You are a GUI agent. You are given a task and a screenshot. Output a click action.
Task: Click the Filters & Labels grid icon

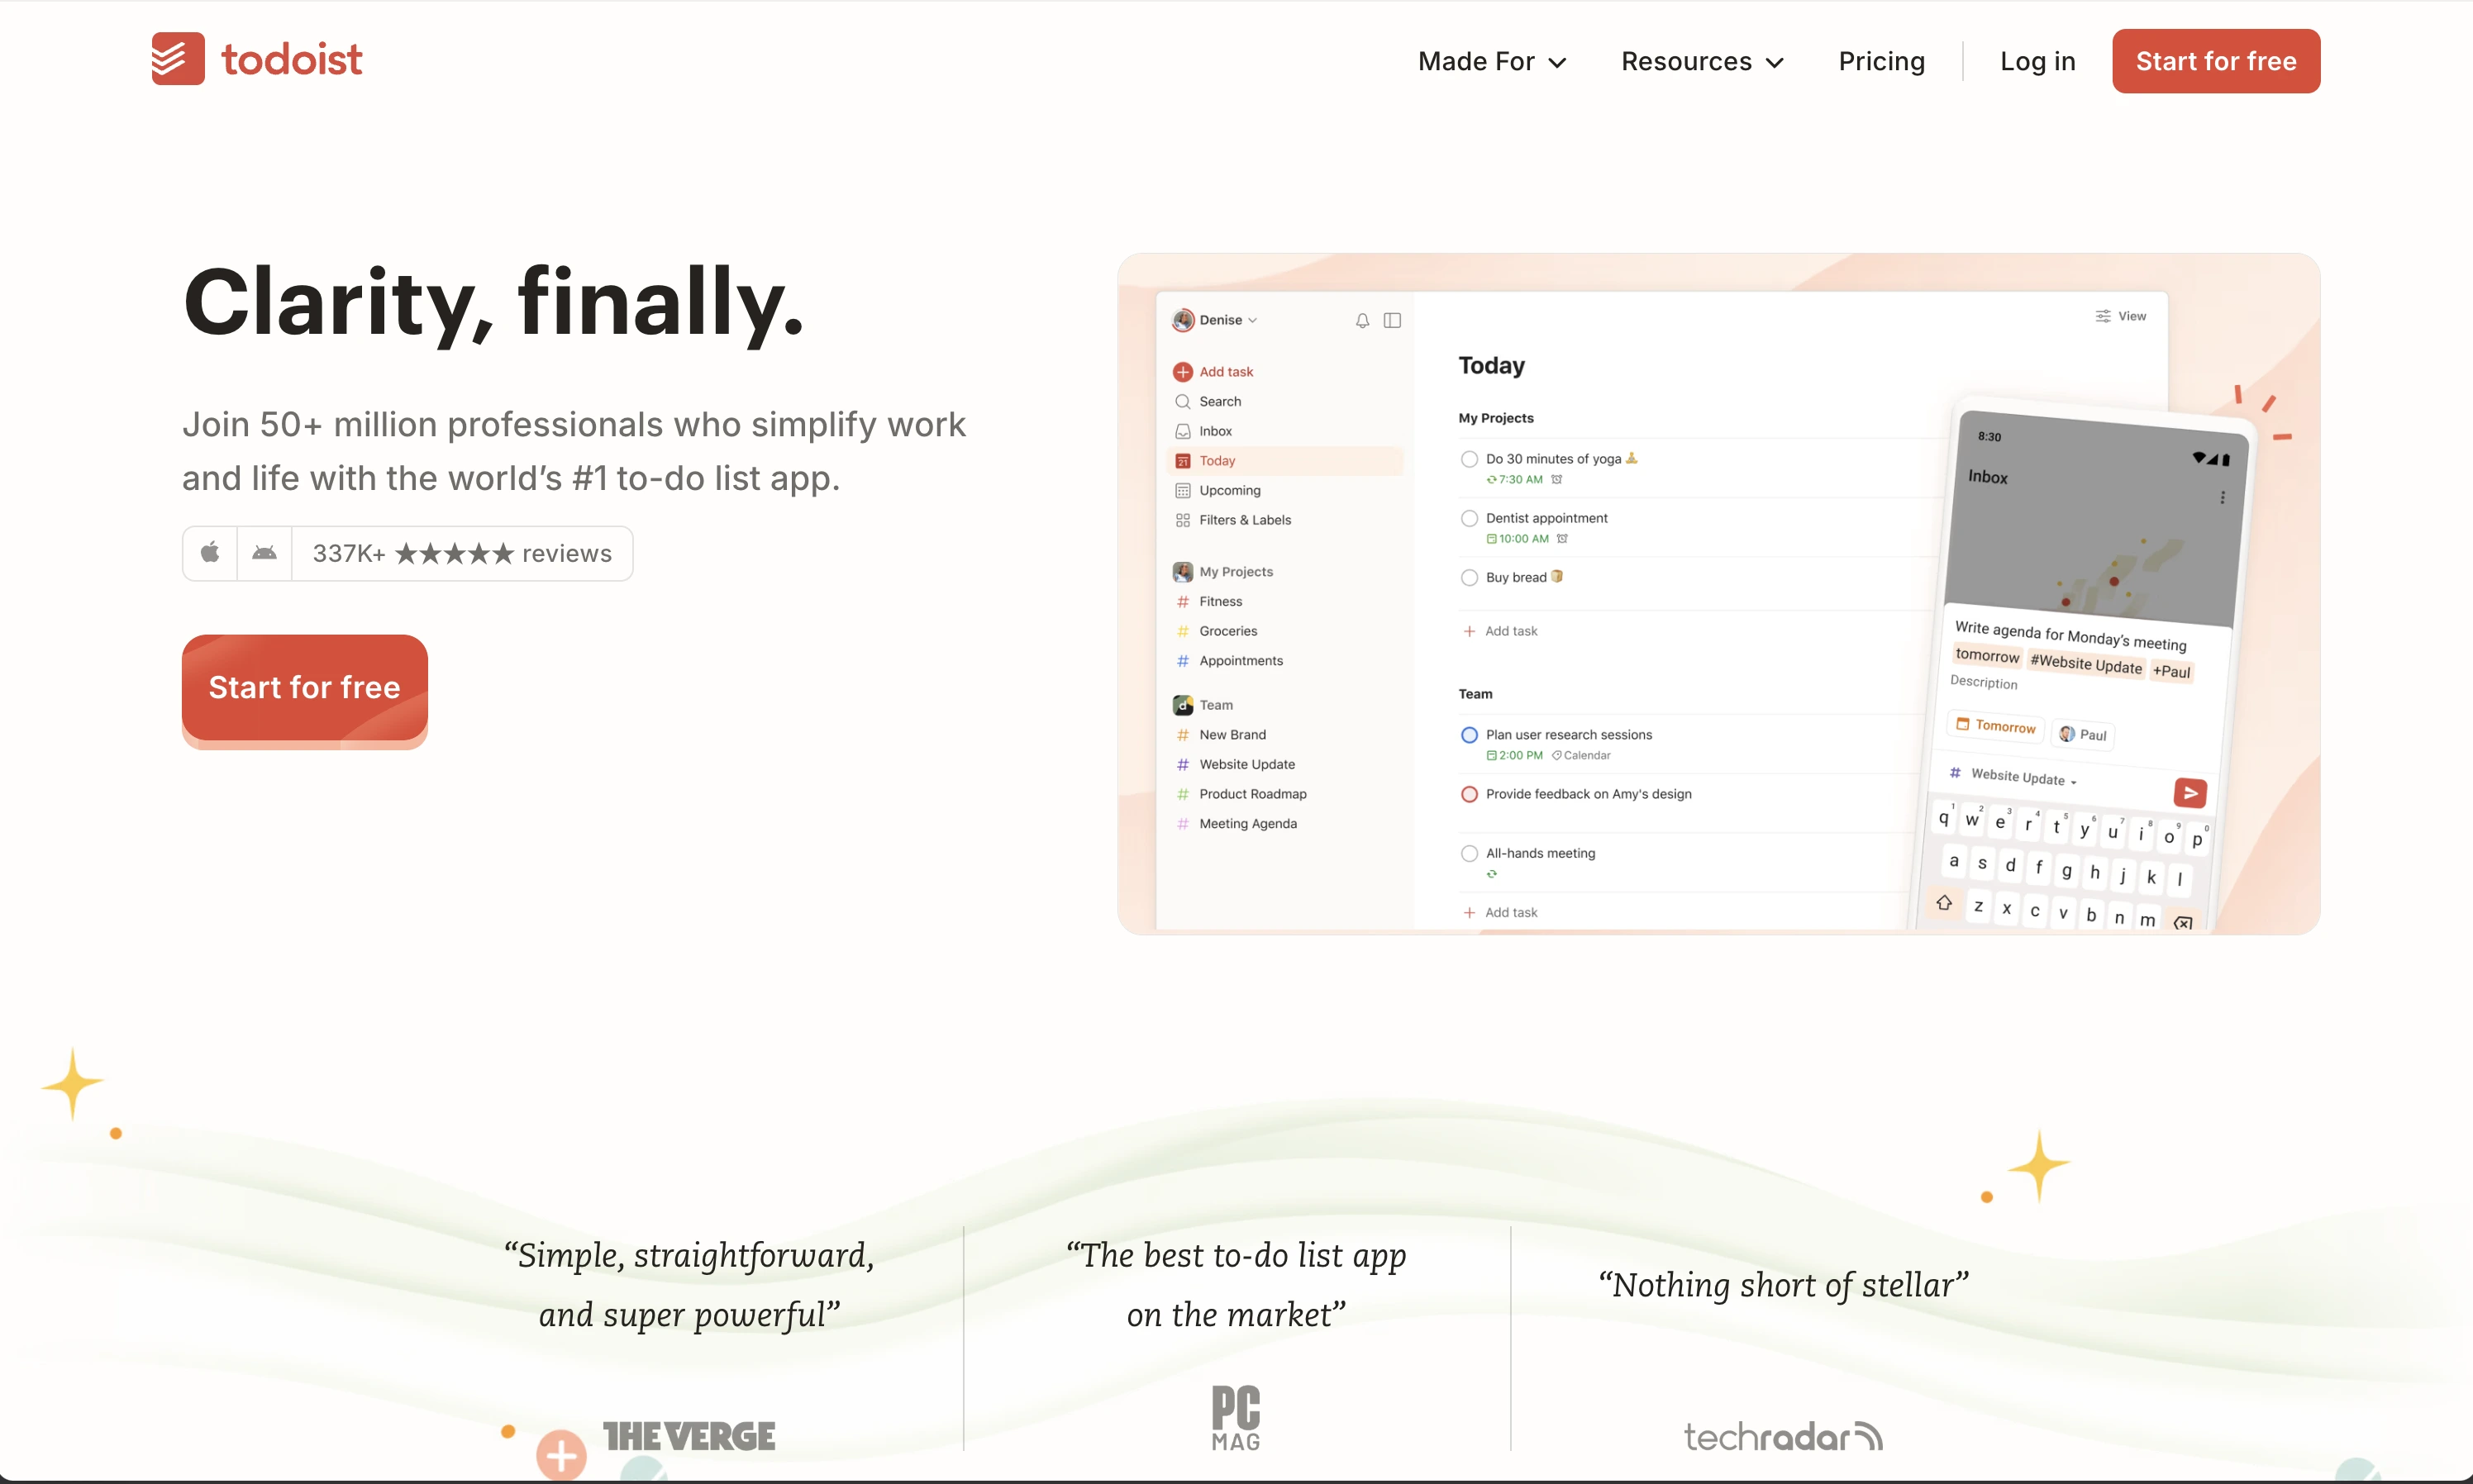(x=1182, y=520)
